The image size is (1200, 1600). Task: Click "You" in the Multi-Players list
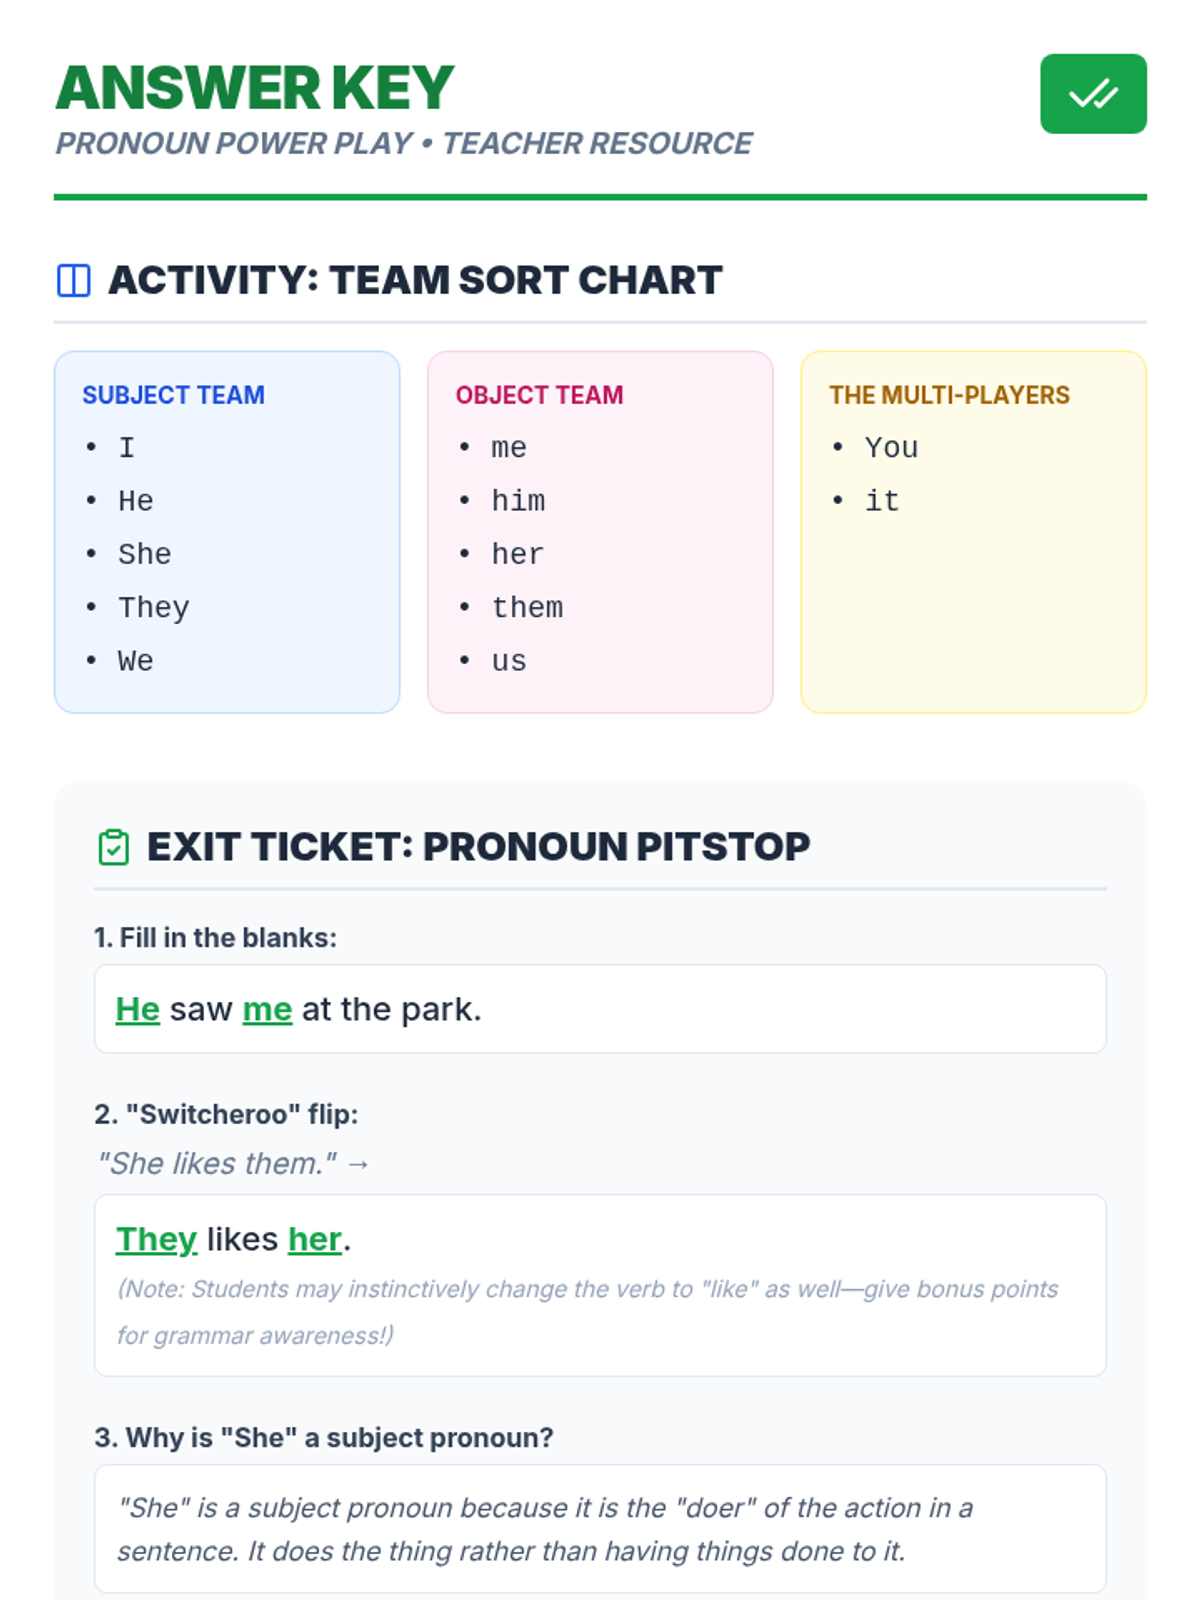891,448
